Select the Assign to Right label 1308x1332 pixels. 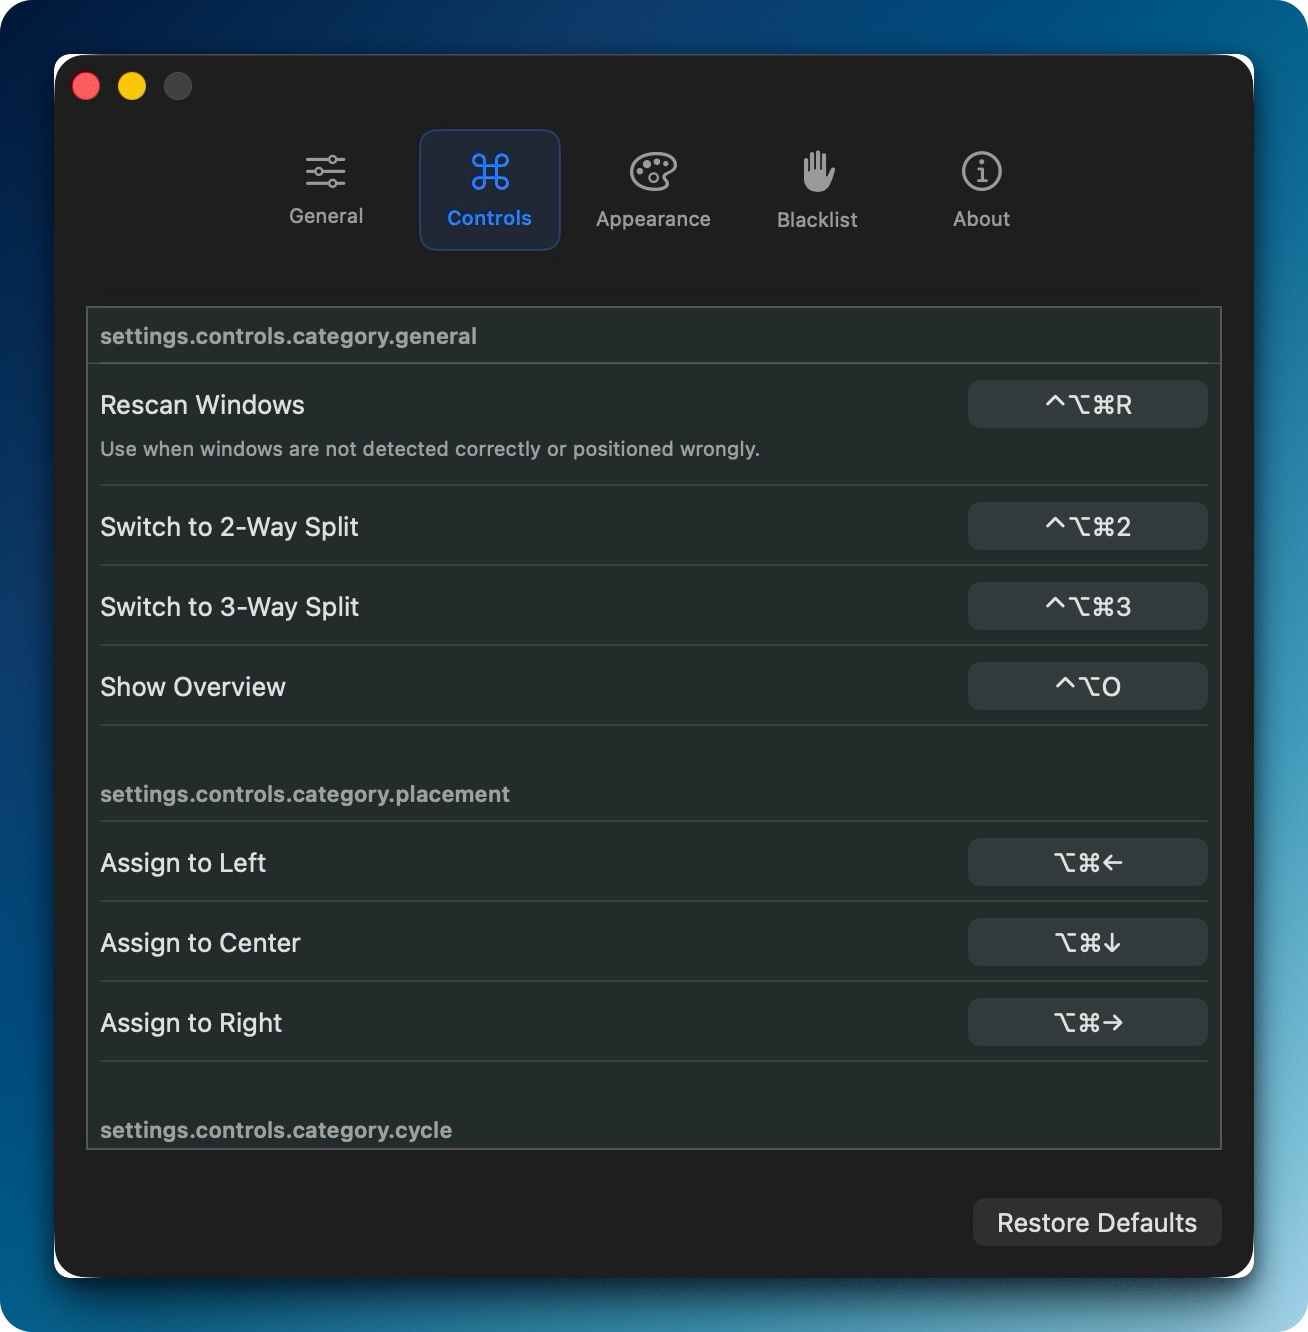[191, 1023]
